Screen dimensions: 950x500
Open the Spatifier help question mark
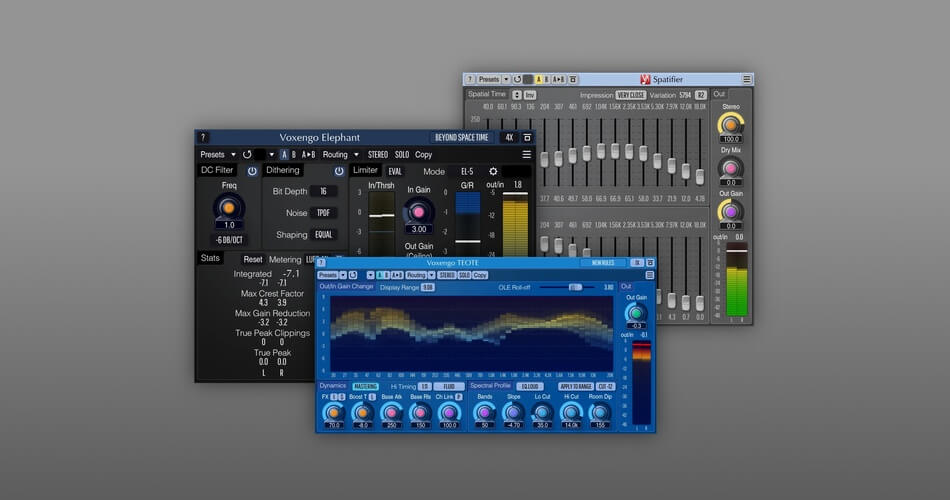click(470, 79)
